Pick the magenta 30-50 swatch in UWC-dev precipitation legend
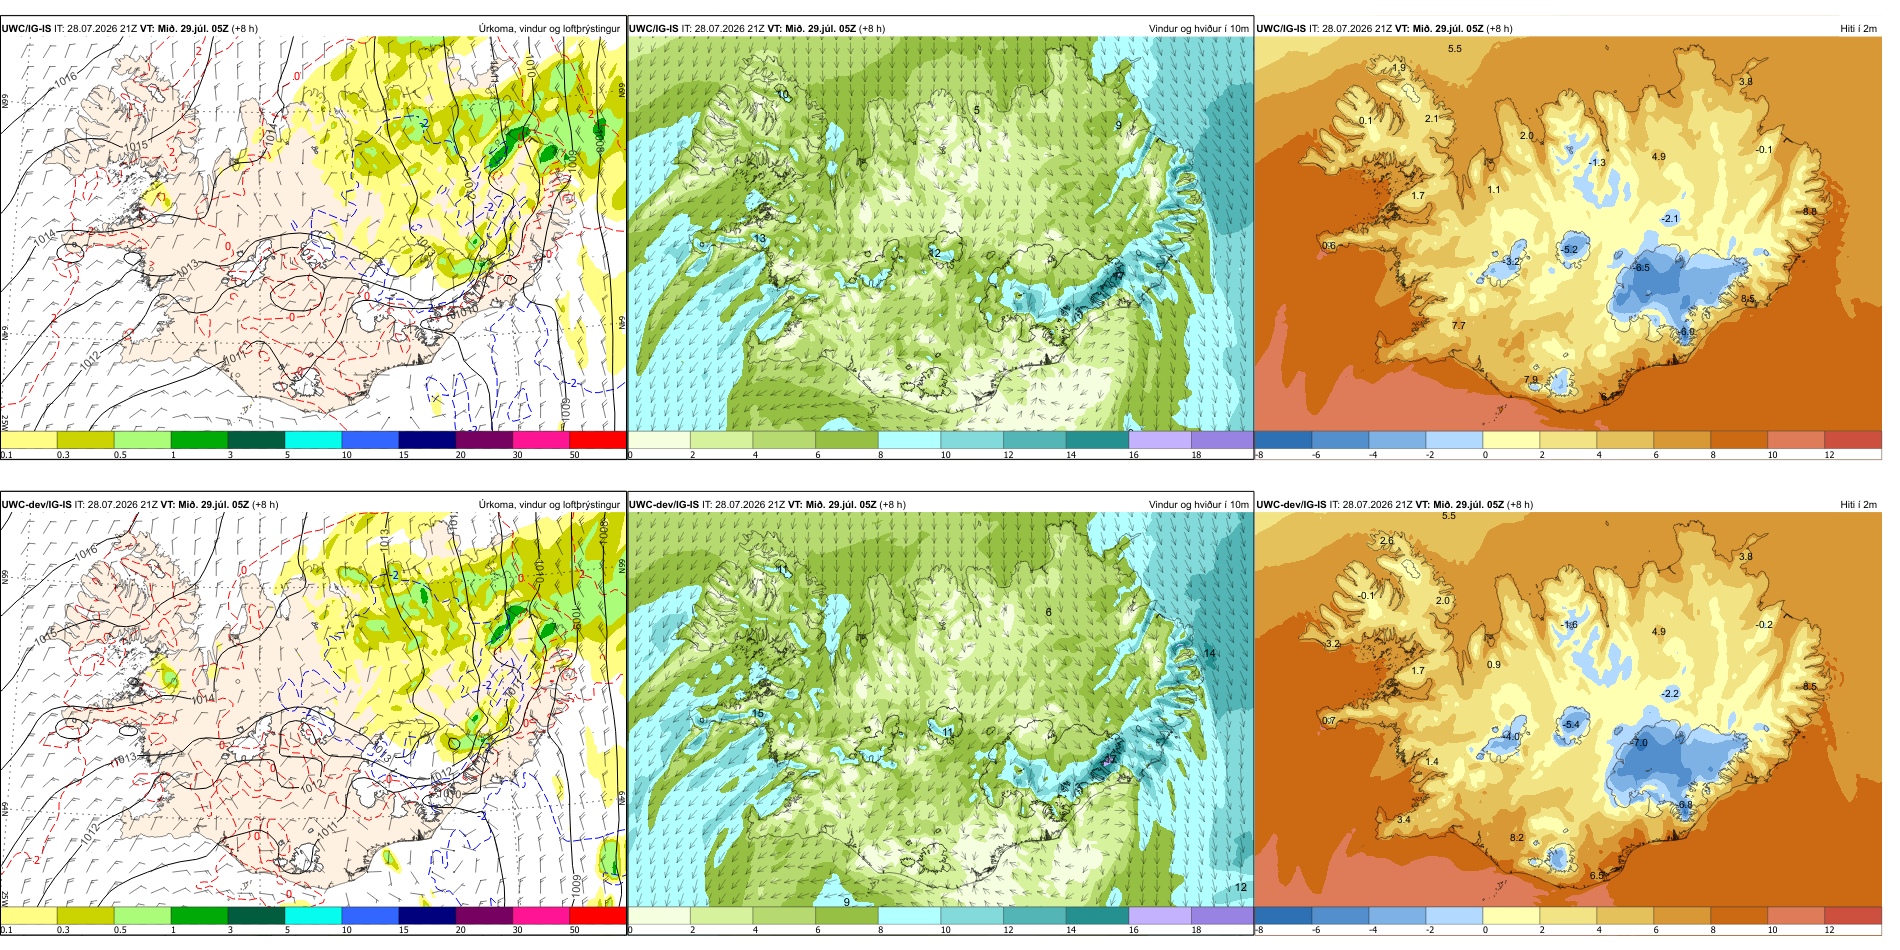This screenshot has width=1900, height=950. pyautogui.click(x=541, y=916)
